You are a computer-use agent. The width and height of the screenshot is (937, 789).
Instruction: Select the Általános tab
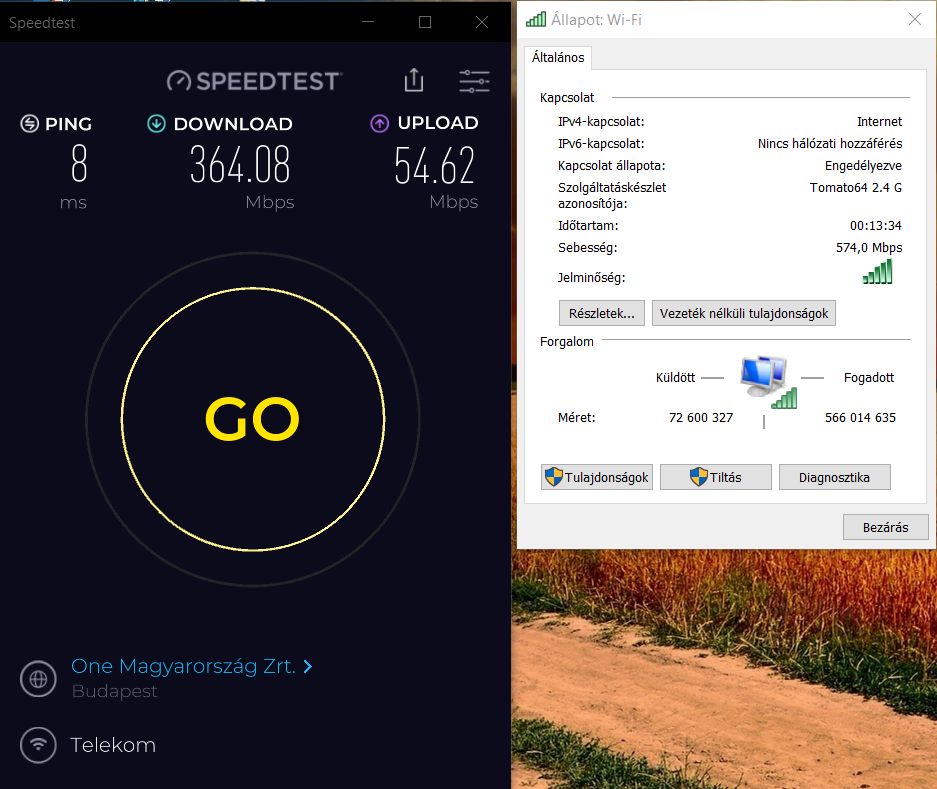(559, 57)
